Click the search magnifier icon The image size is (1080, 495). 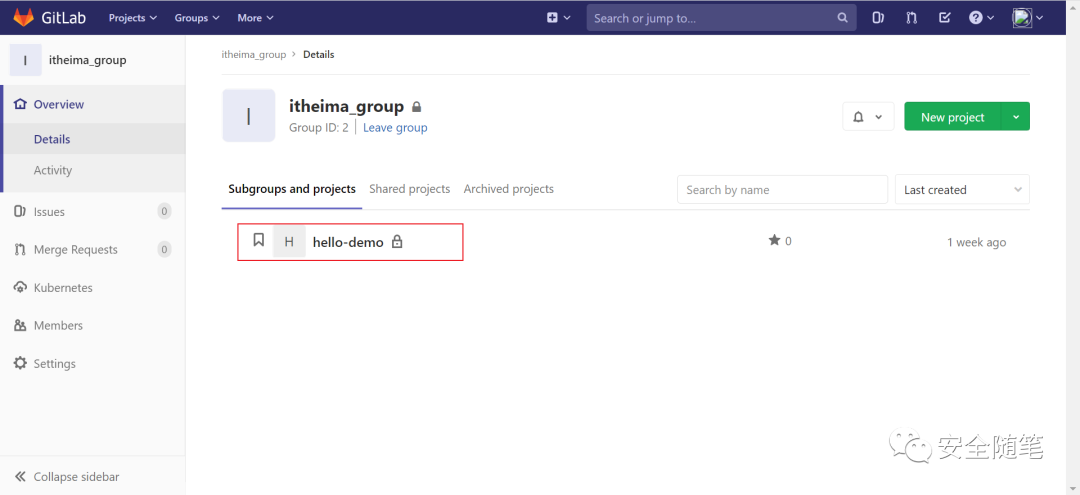click(842, 18)
